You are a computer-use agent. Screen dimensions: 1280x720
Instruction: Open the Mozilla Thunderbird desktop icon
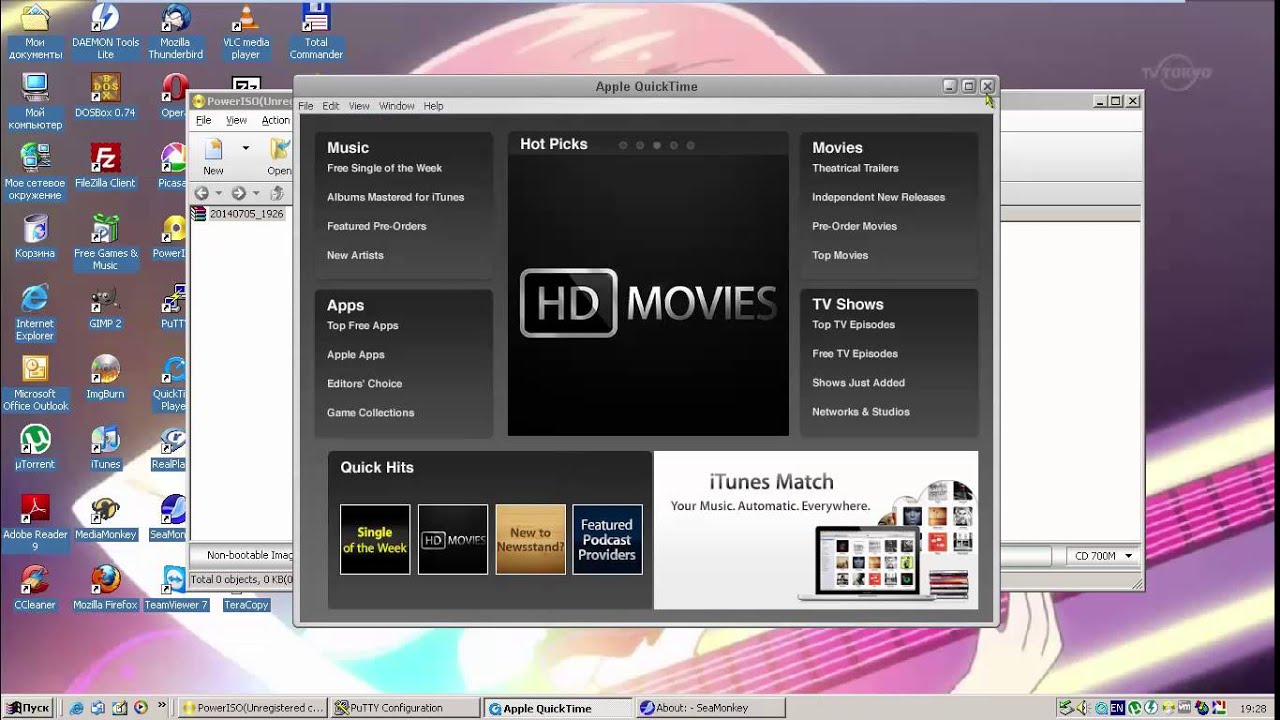[x=175, y=31]
